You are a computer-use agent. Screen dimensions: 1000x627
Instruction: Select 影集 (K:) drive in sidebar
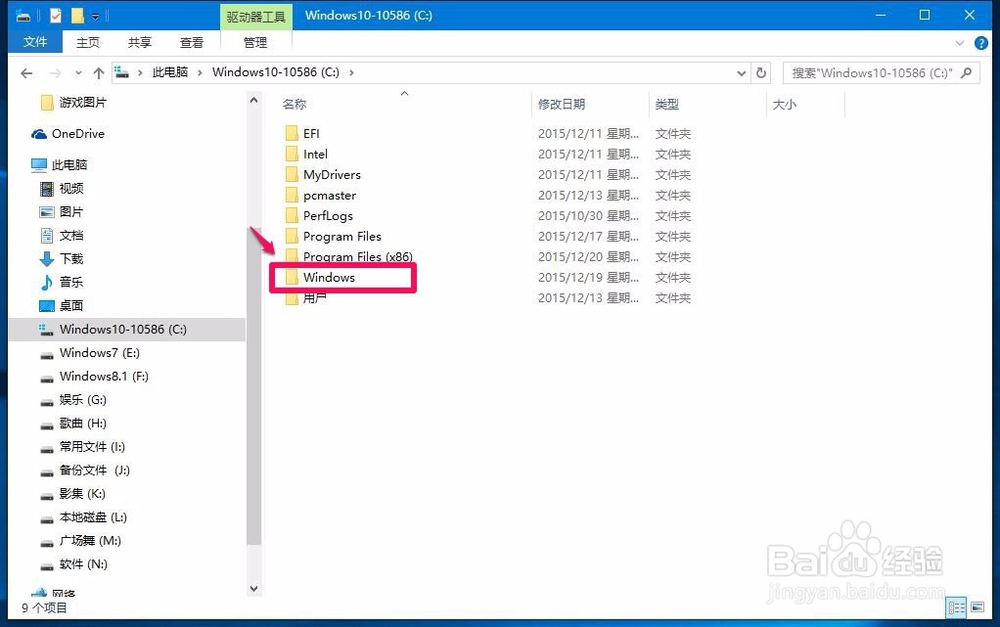click(82, 494)
